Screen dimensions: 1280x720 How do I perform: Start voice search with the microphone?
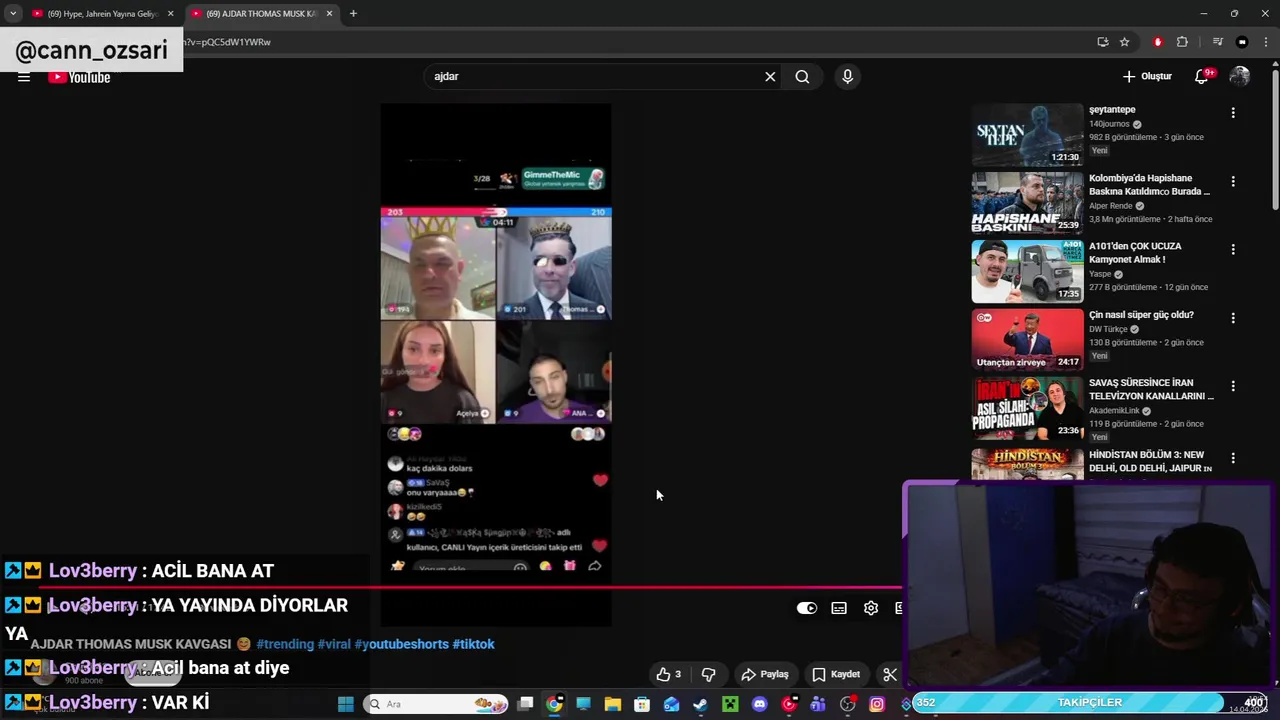click(847, 77)
